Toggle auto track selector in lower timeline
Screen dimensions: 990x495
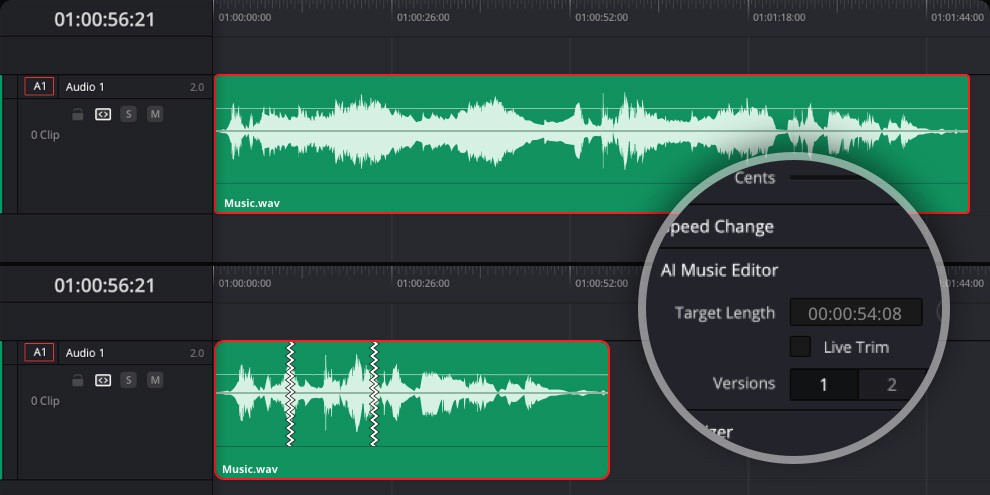(x=102, y=380)
